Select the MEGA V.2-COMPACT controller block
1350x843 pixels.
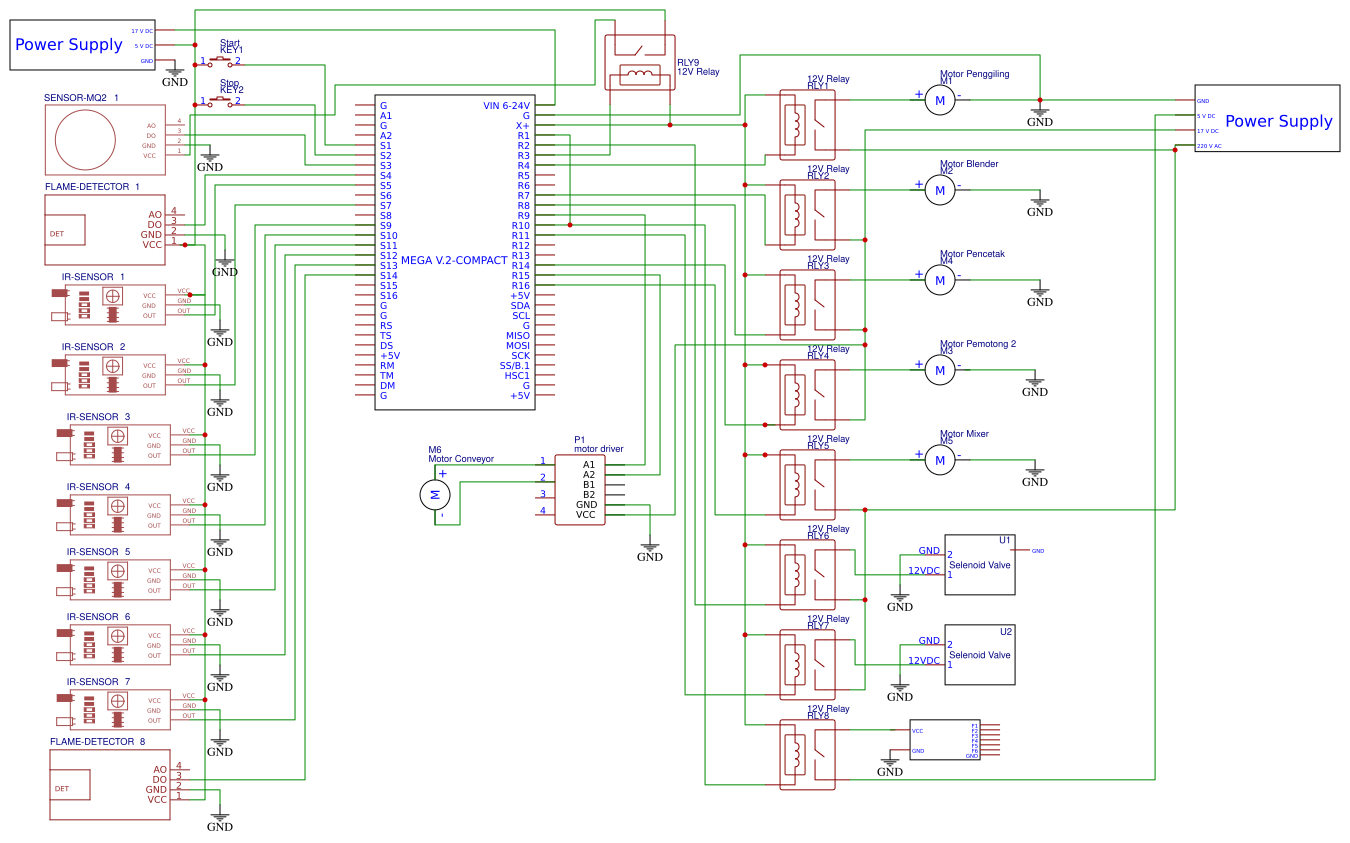pyautogui.click(x=455, y=255)
